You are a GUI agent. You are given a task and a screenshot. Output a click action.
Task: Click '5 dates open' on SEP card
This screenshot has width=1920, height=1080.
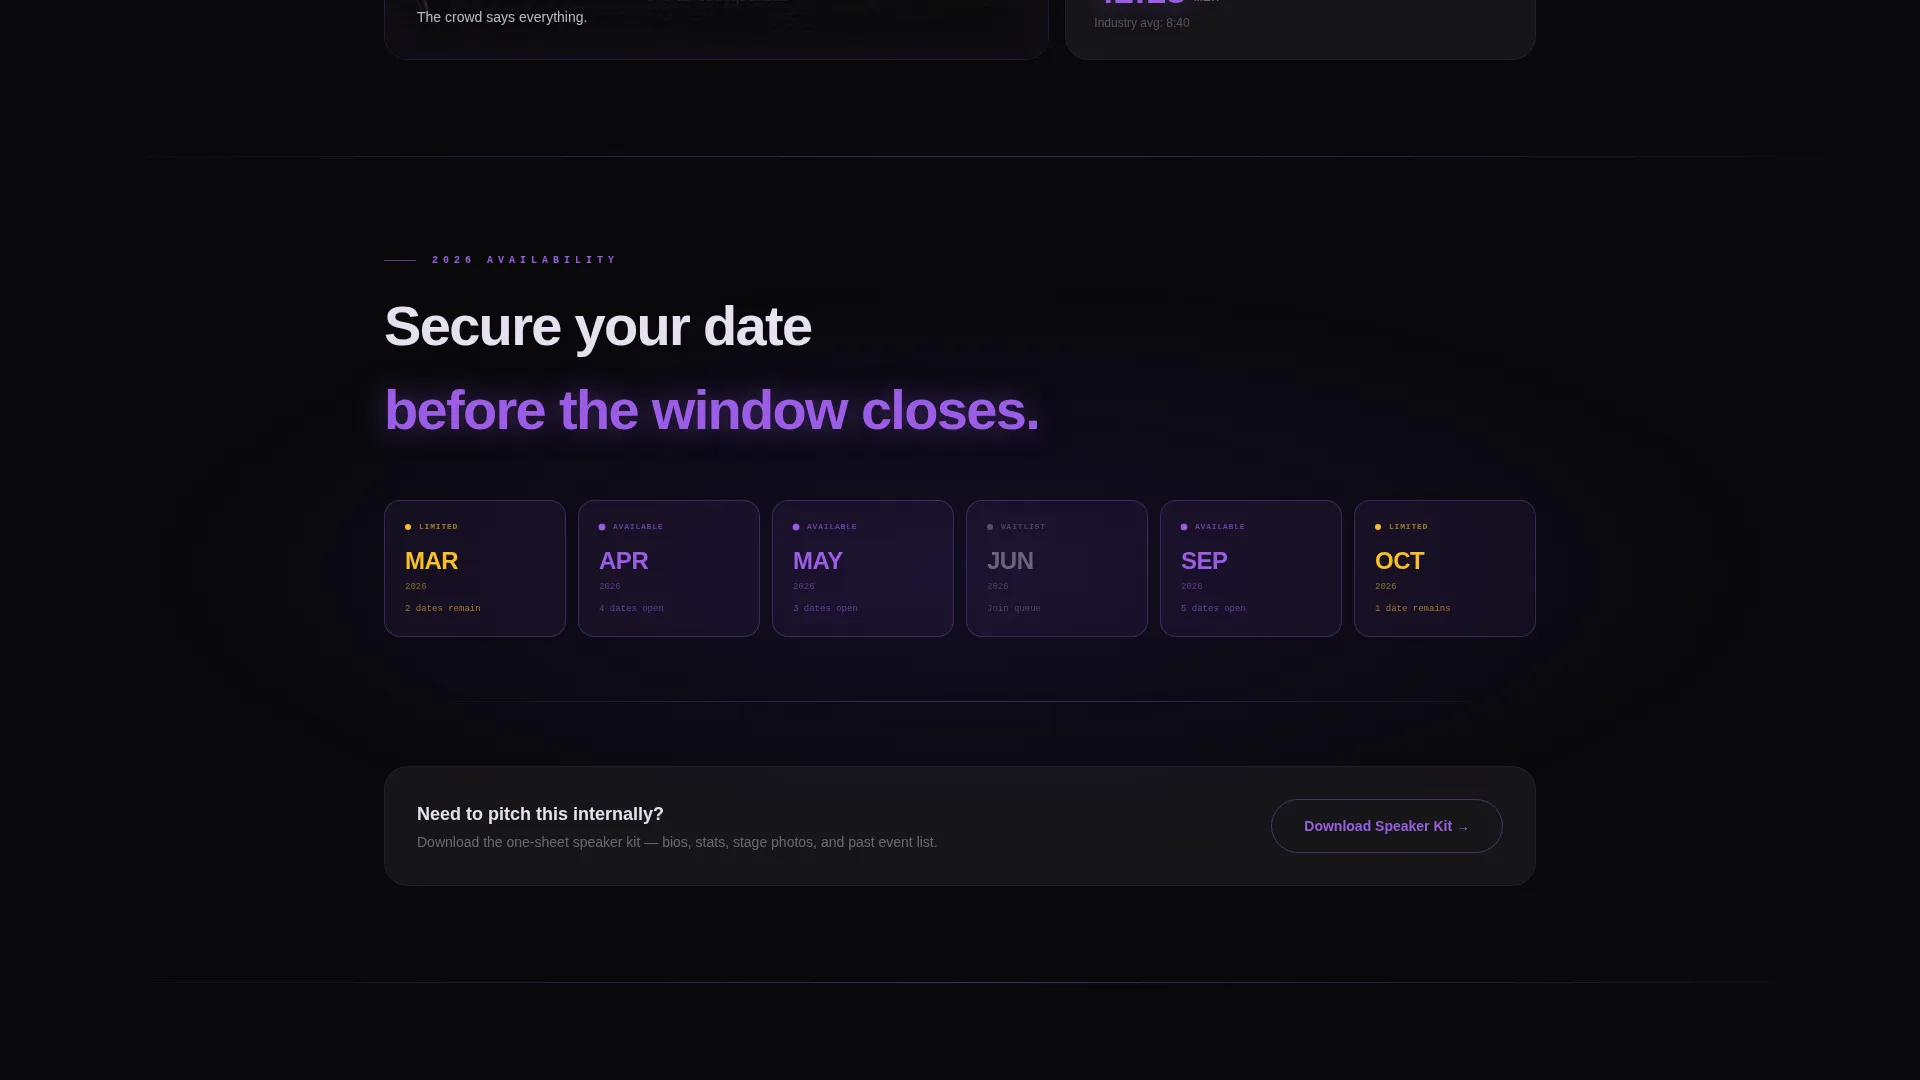[x=1213, y=608]
